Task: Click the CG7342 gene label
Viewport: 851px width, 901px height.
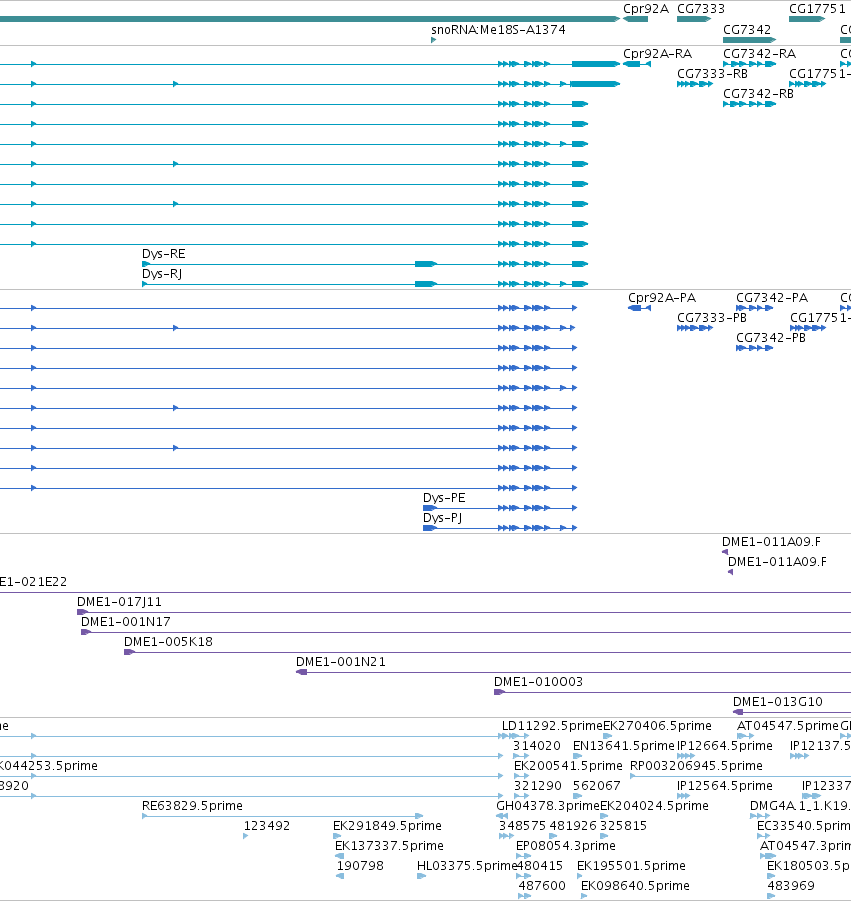Action: [x=746, y=29]
